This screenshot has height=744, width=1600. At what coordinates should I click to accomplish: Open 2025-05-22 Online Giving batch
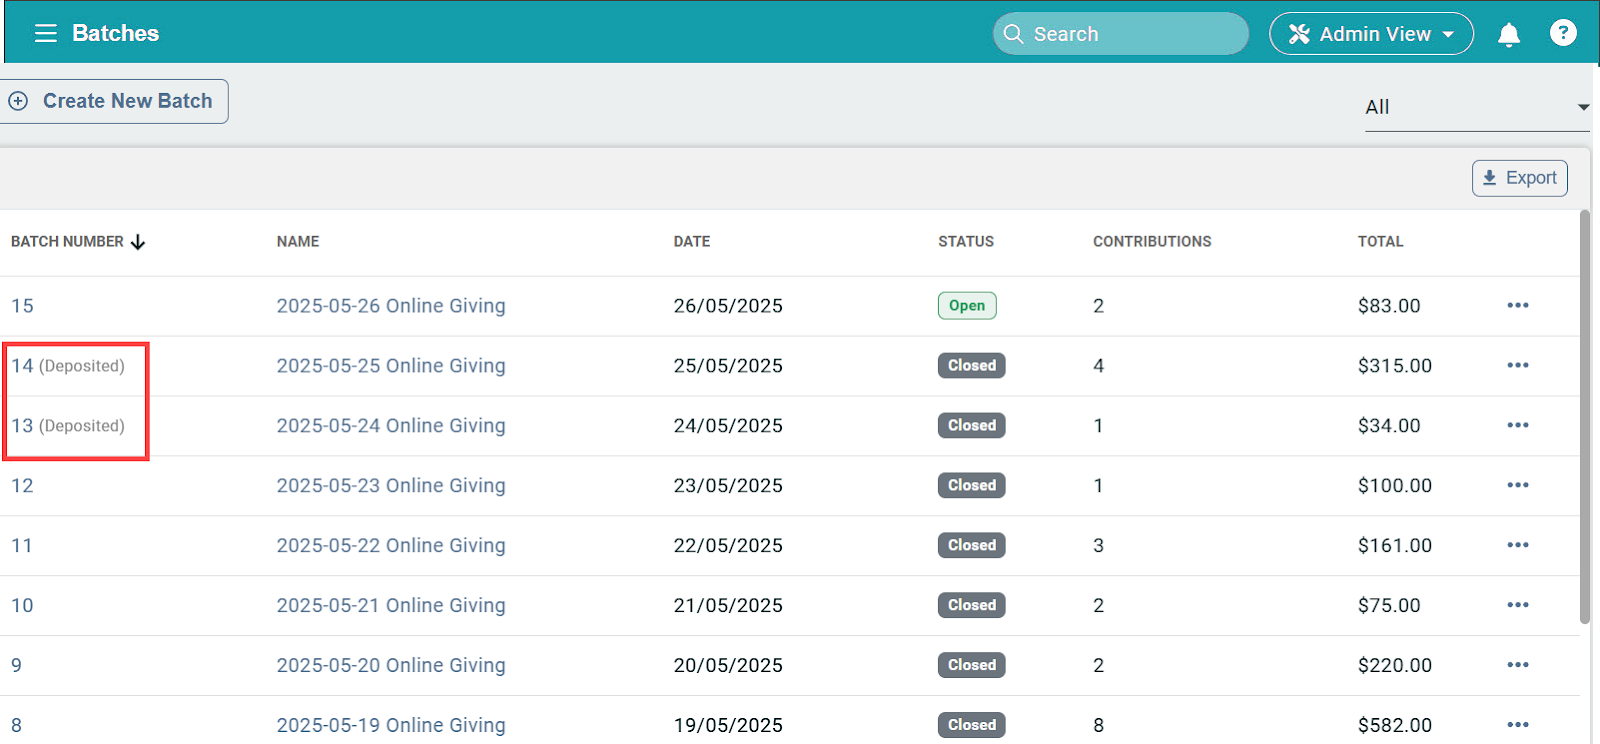391,546
